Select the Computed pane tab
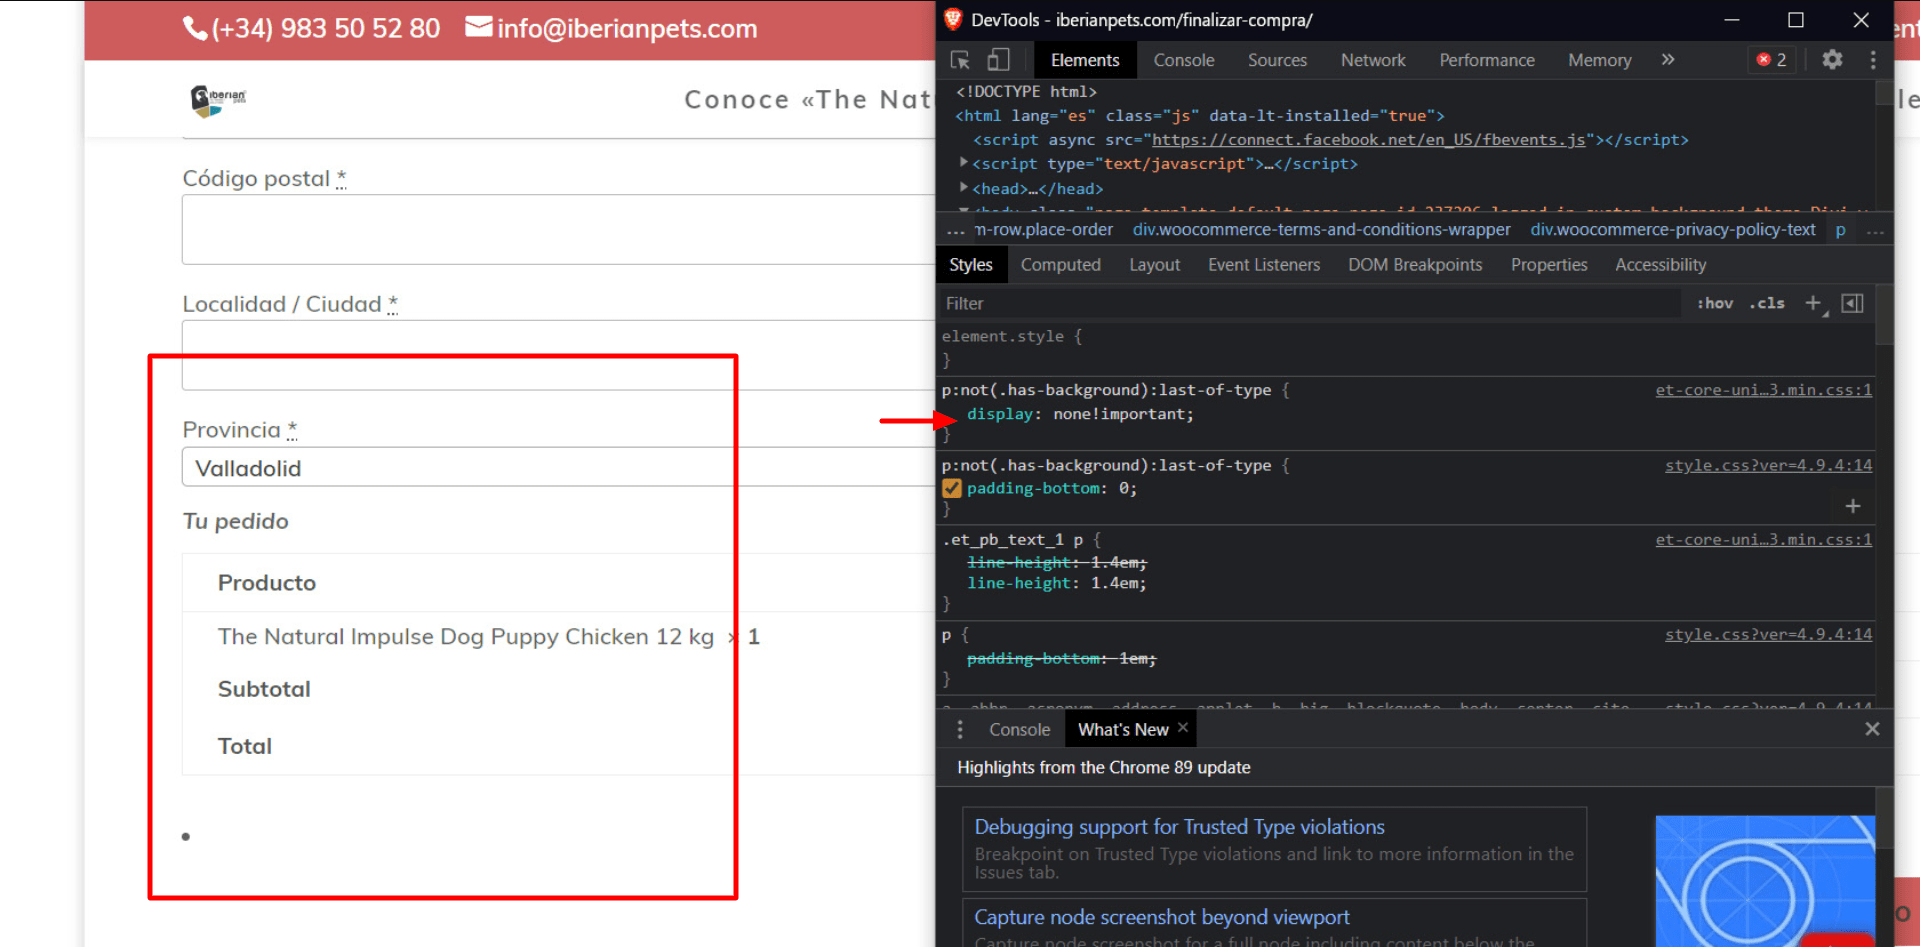 point(1060,265)
